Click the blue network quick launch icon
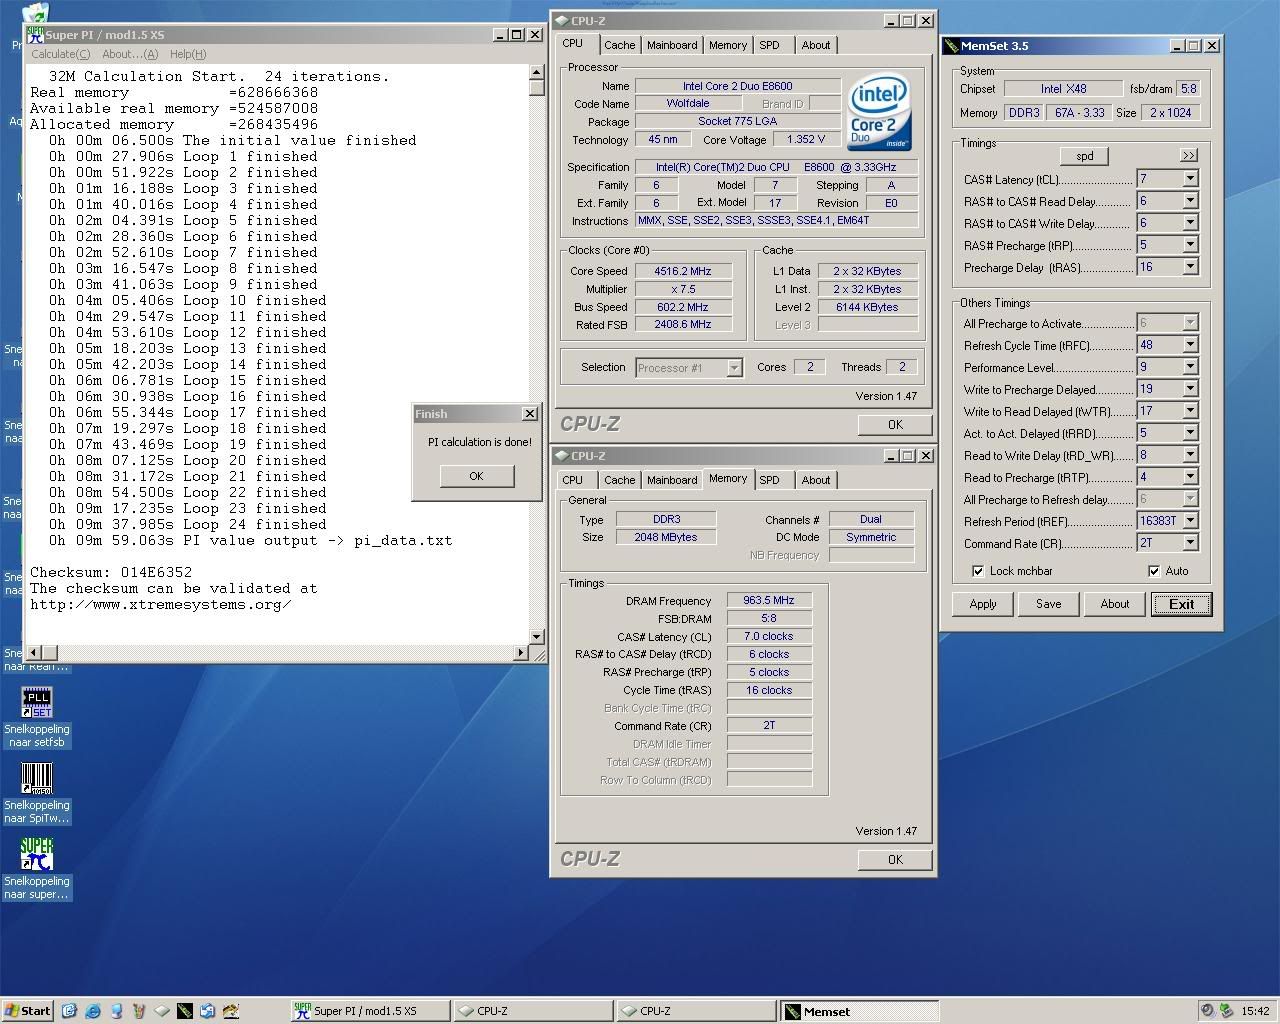The image size is (1280, 1024). (x=116, y=1011)
